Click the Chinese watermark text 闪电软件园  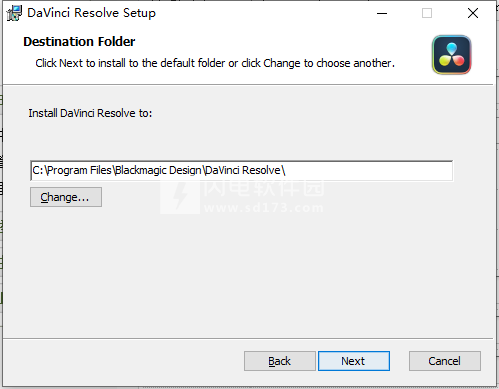(x=264, y=188)
